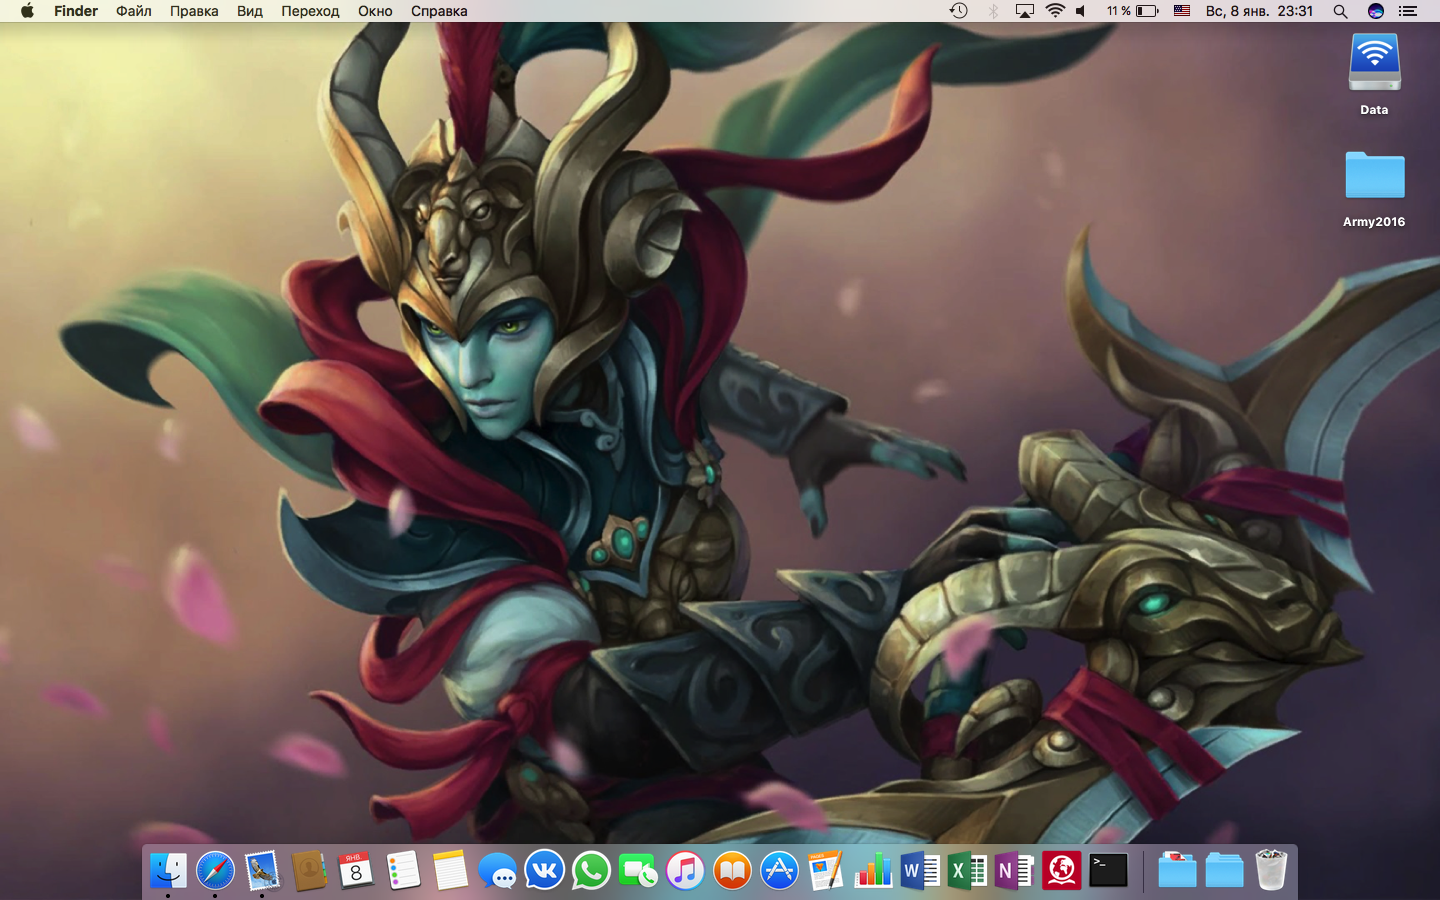1440x900 pixels.
Task: Launch Pages from the dock
Action: (826, 871)
